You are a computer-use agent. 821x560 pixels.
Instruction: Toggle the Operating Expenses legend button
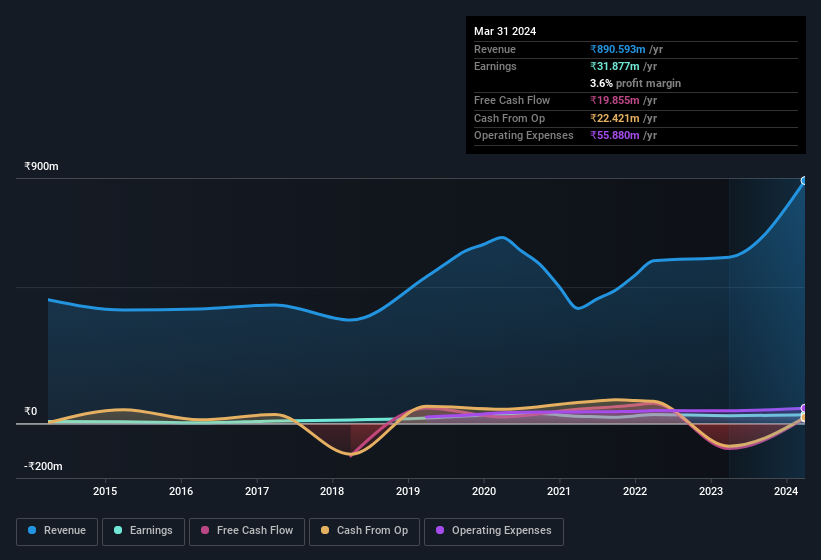point(494,531)
